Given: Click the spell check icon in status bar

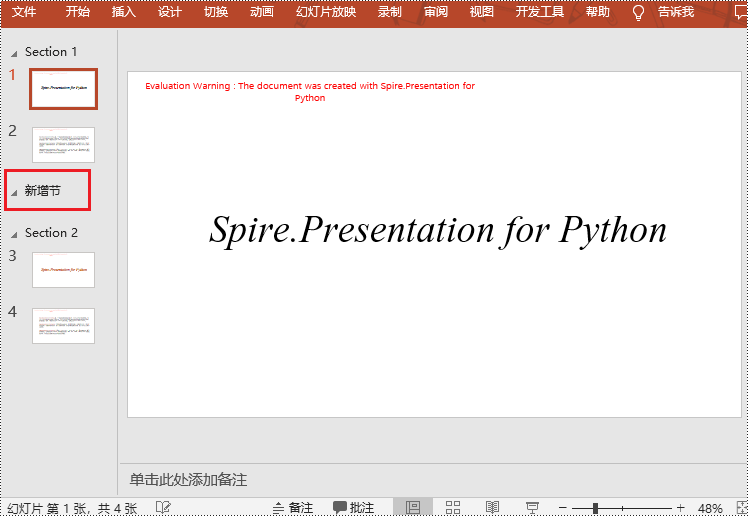Looking at the screenshot, I should [x=163, y=507].
